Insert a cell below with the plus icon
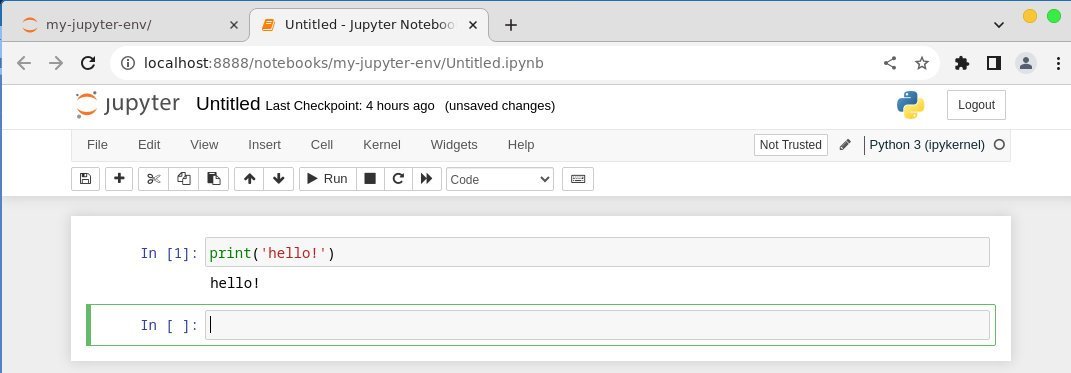The image size is (1071, 373). [x=119, y=179]
